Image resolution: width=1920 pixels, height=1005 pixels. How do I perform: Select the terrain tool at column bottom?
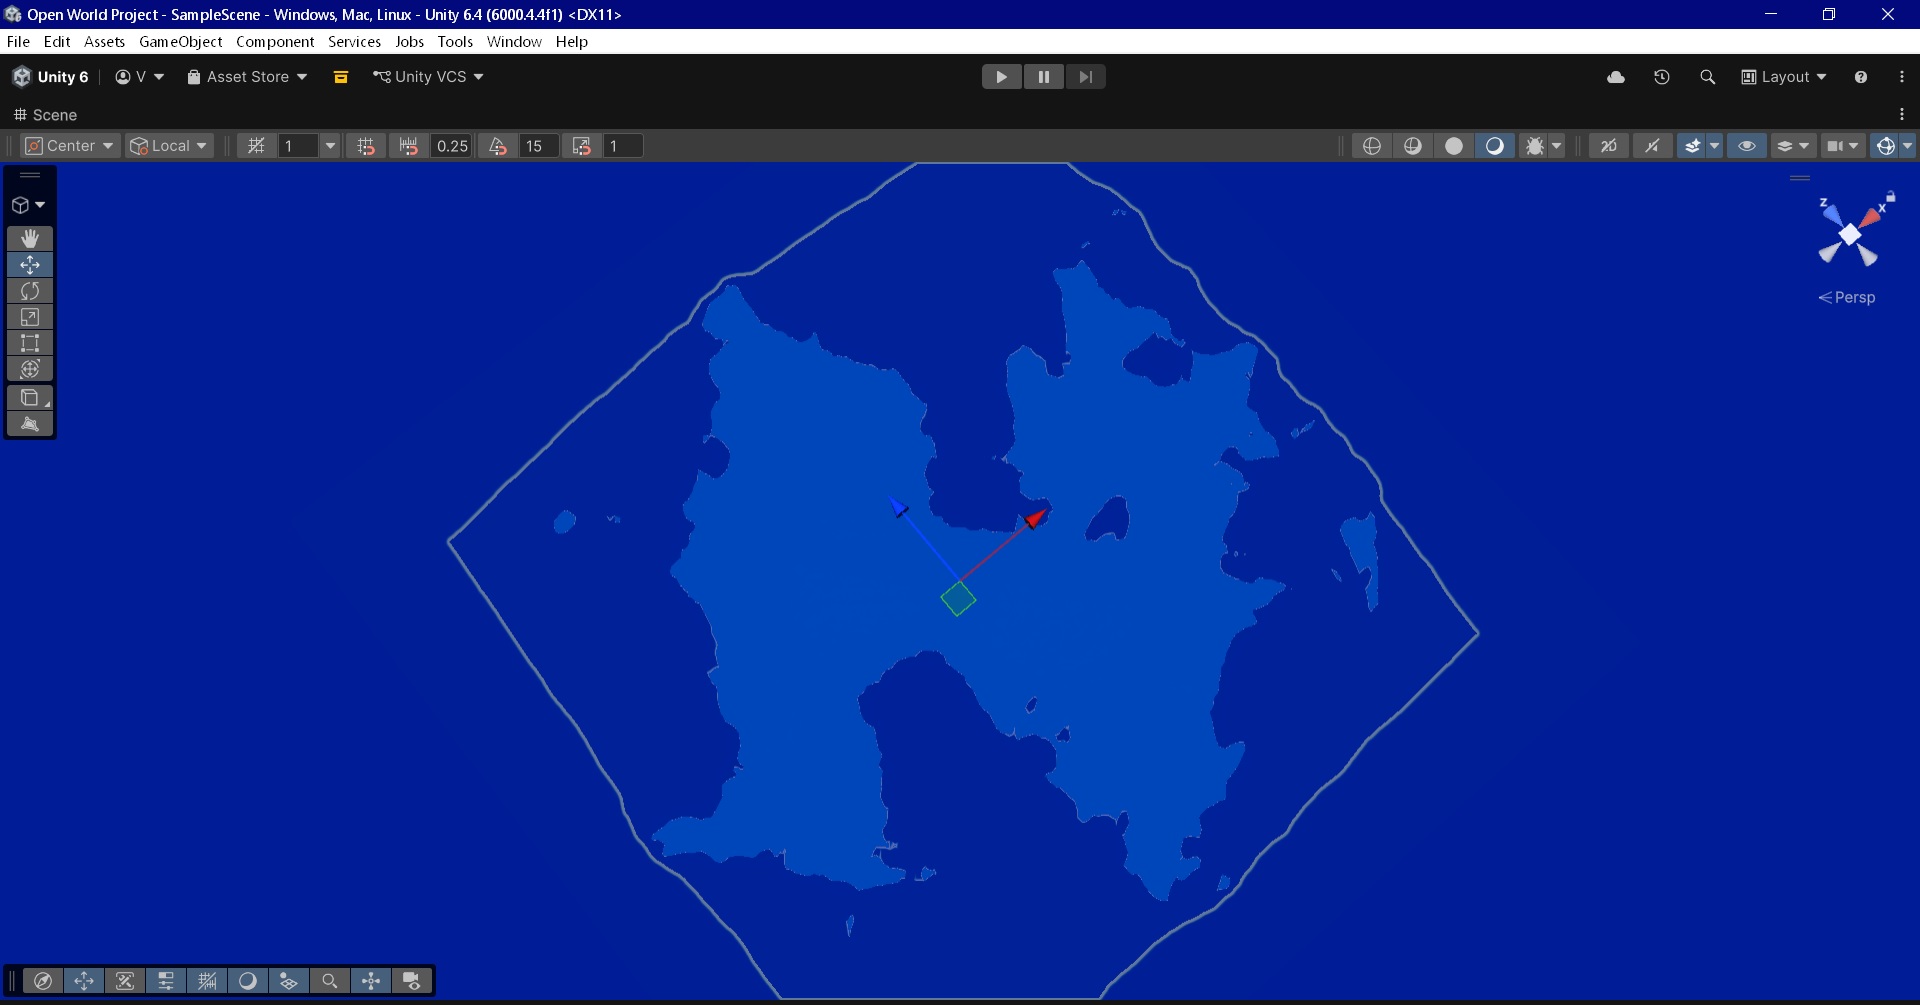tap(30, 424)
